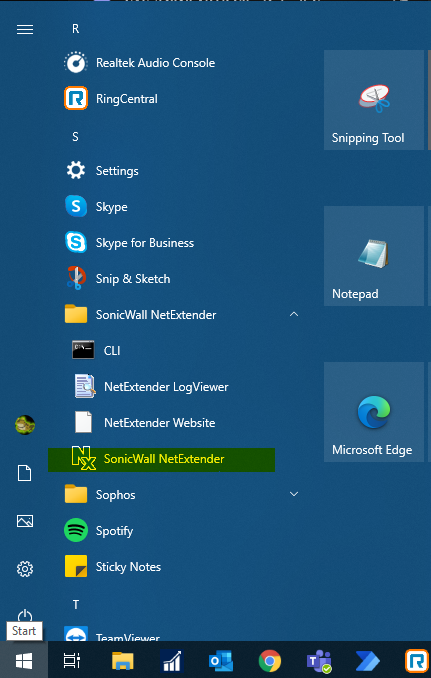This screenshot has height=678, width=431.
Task: Click the Power icon in sidebar
Action: click(x=25, y=616)
